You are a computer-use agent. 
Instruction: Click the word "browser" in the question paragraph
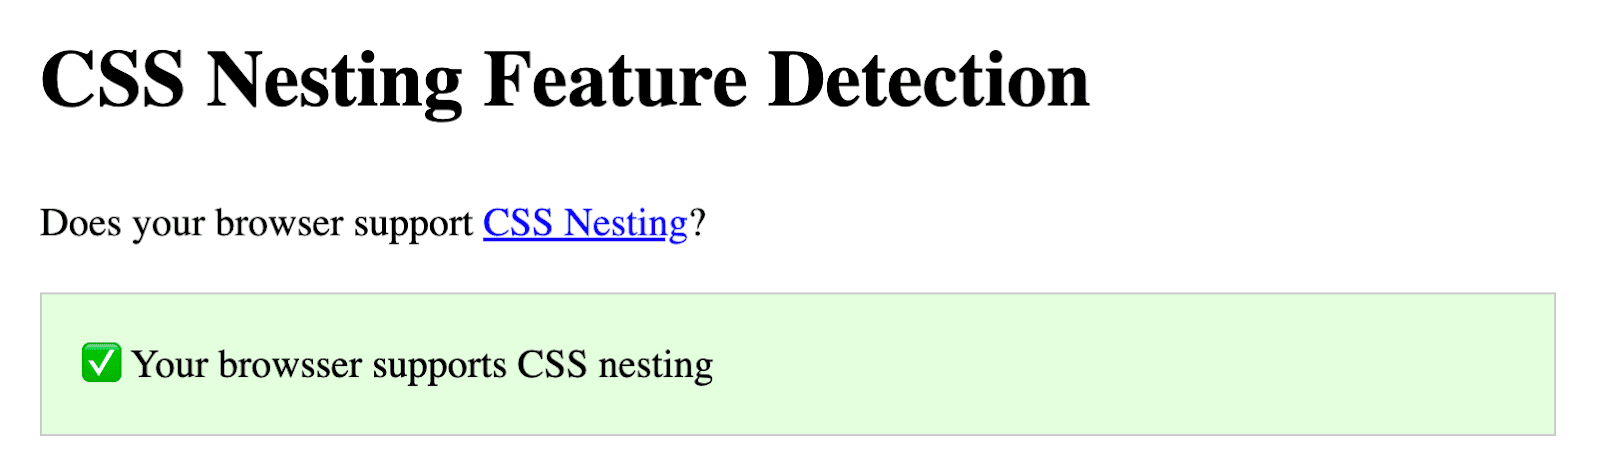(276, 223)
